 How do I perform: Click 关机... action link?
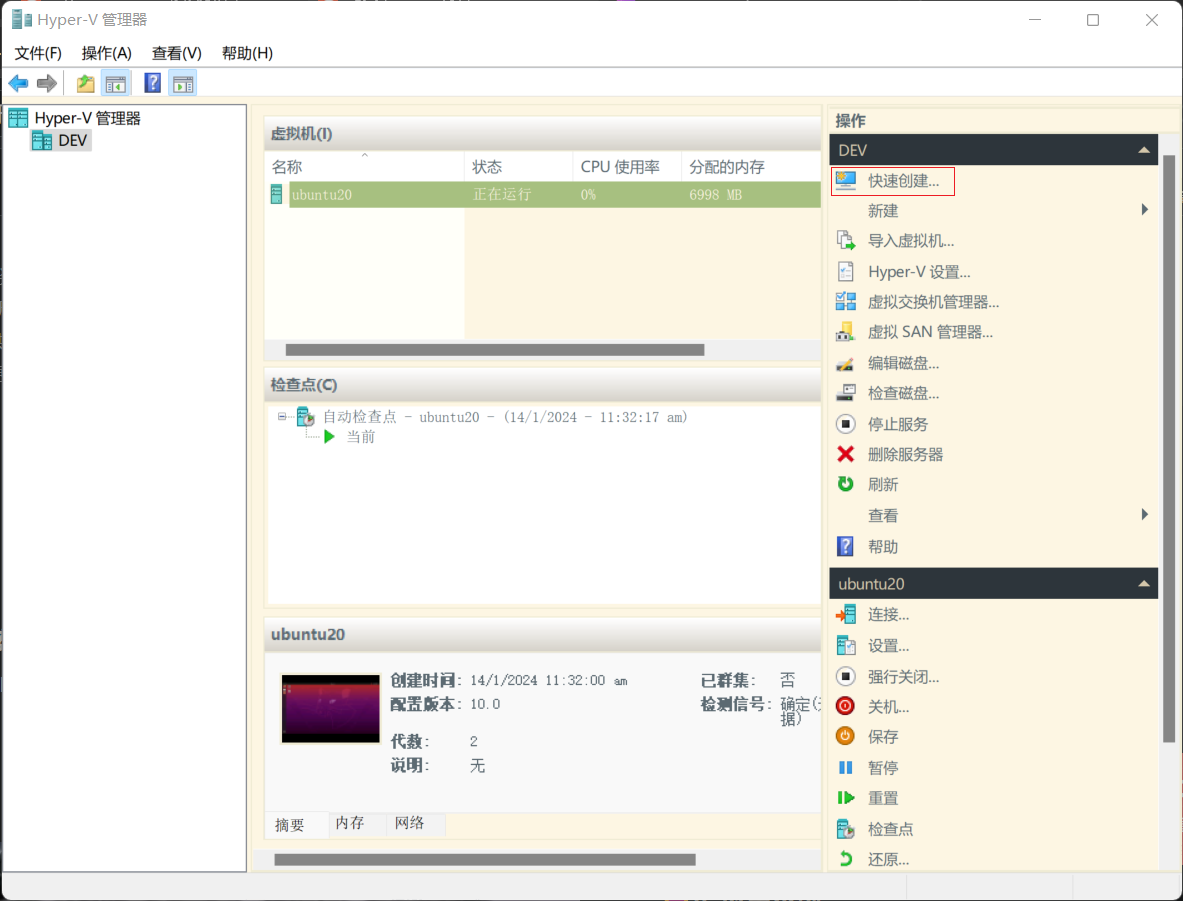click(x=888, y=707)
